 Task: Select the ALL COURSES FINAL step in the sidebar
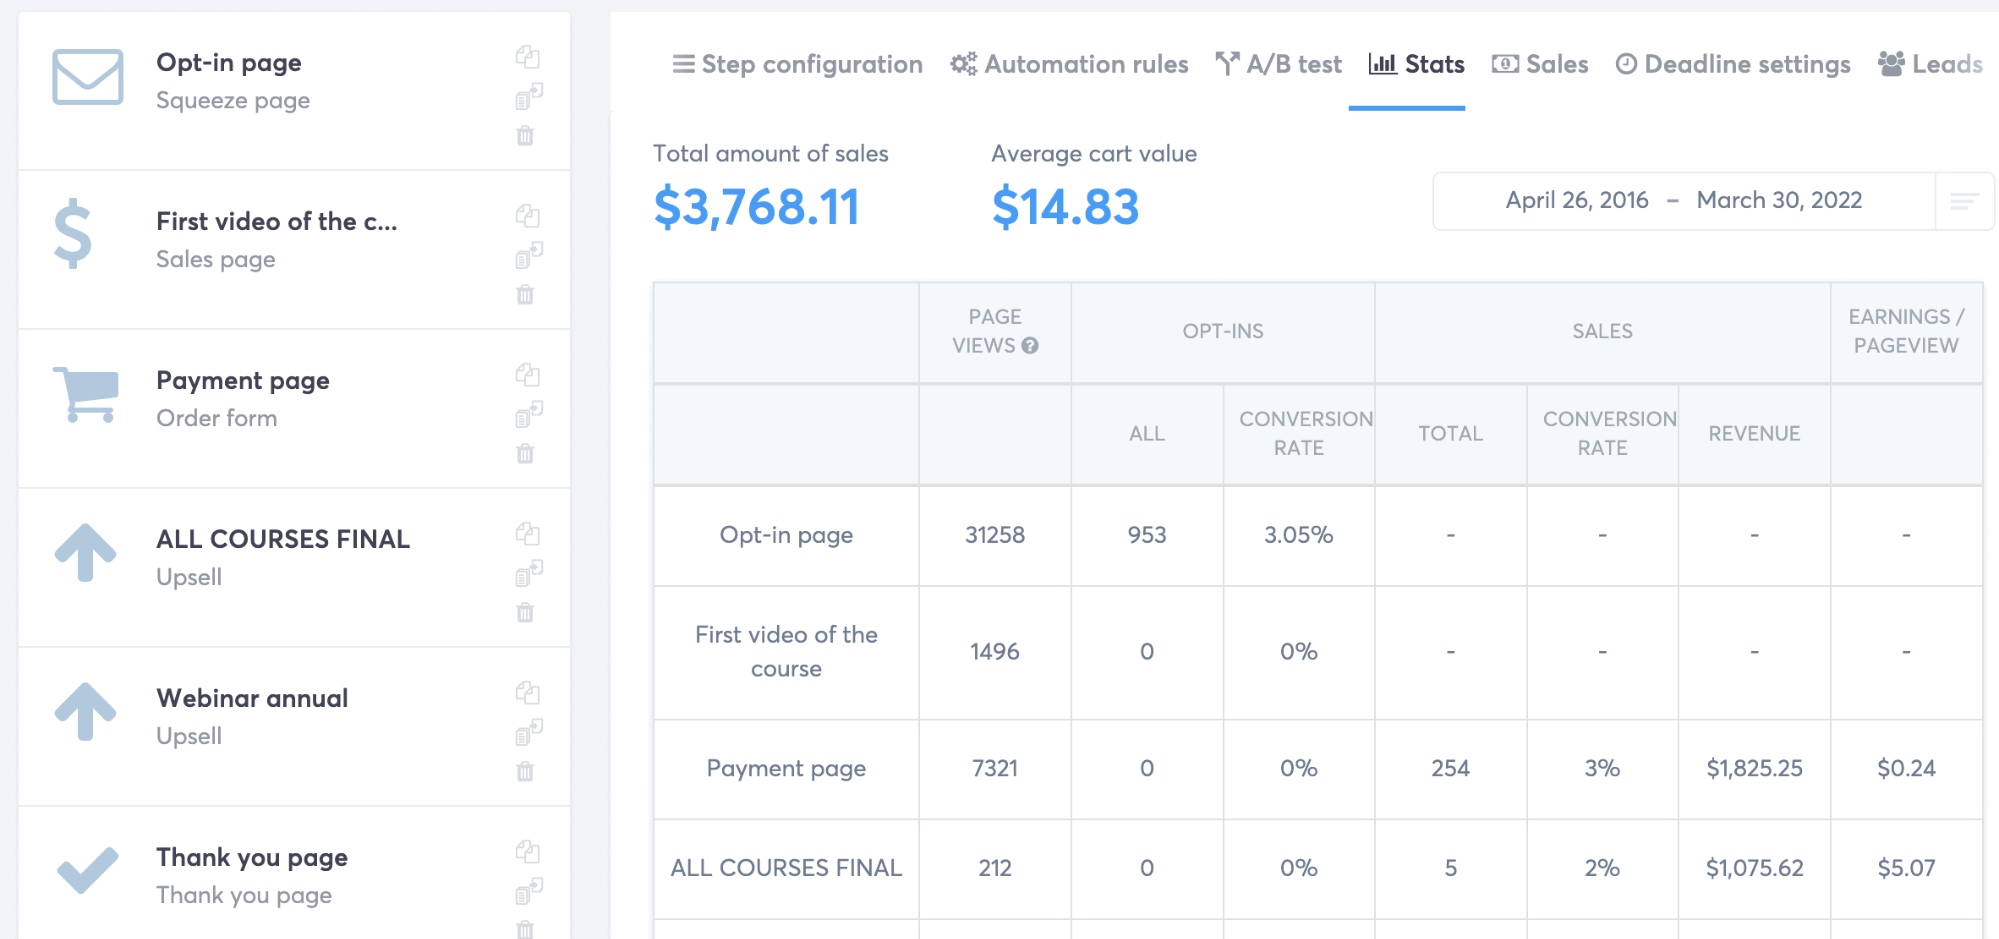(x=282, y=539)
